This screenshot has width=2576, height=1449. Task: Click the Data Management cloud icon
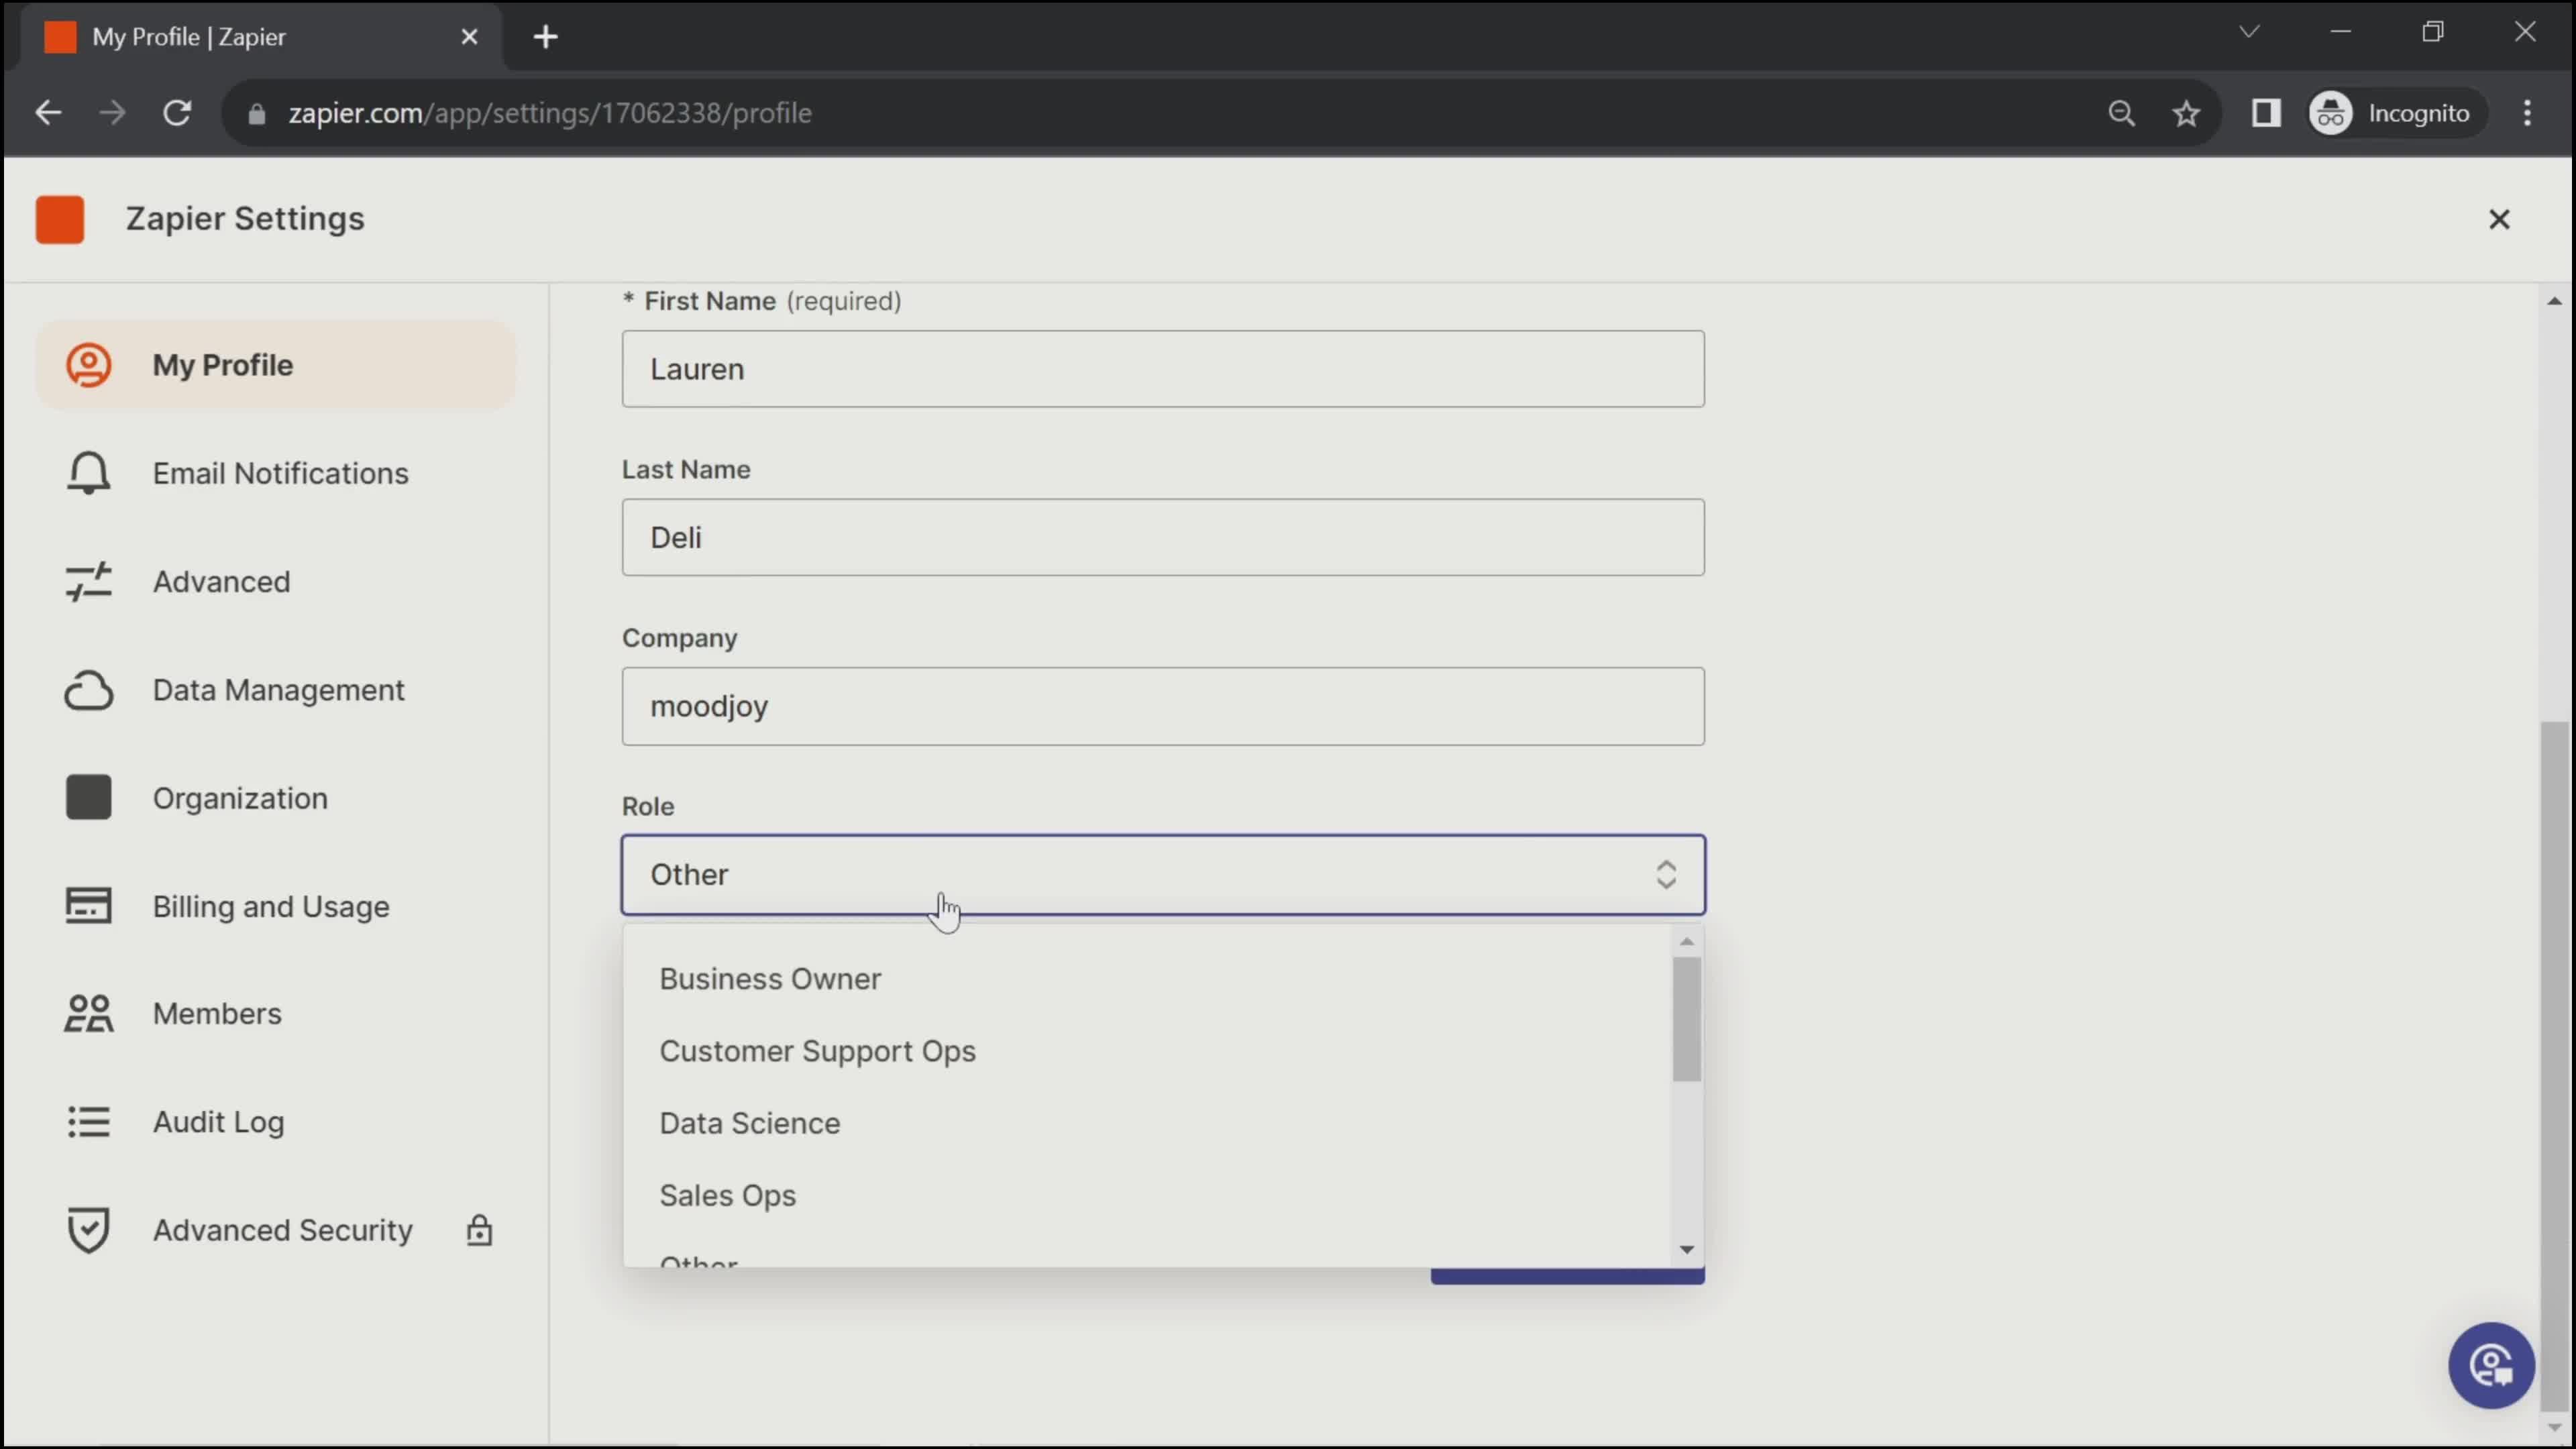[x=88, y=690]
